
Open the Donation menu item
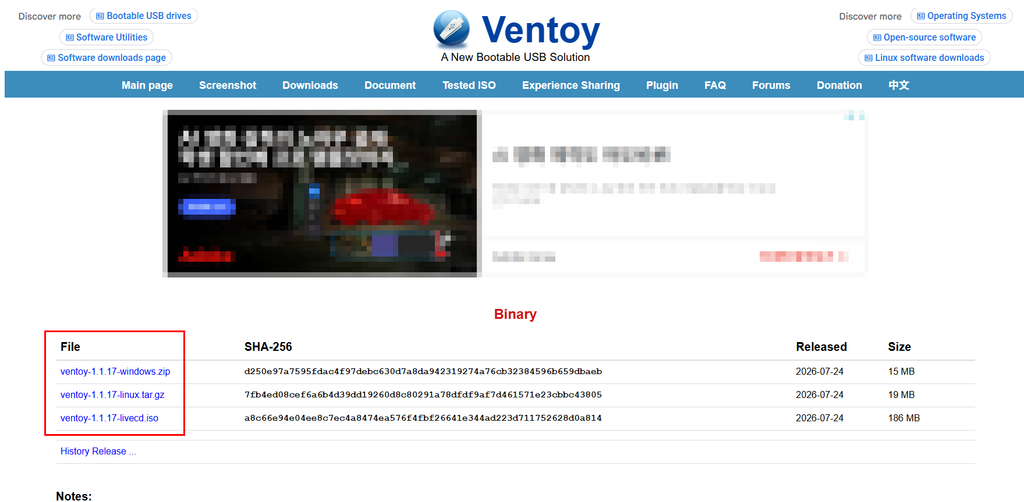(x=839, y=85)
